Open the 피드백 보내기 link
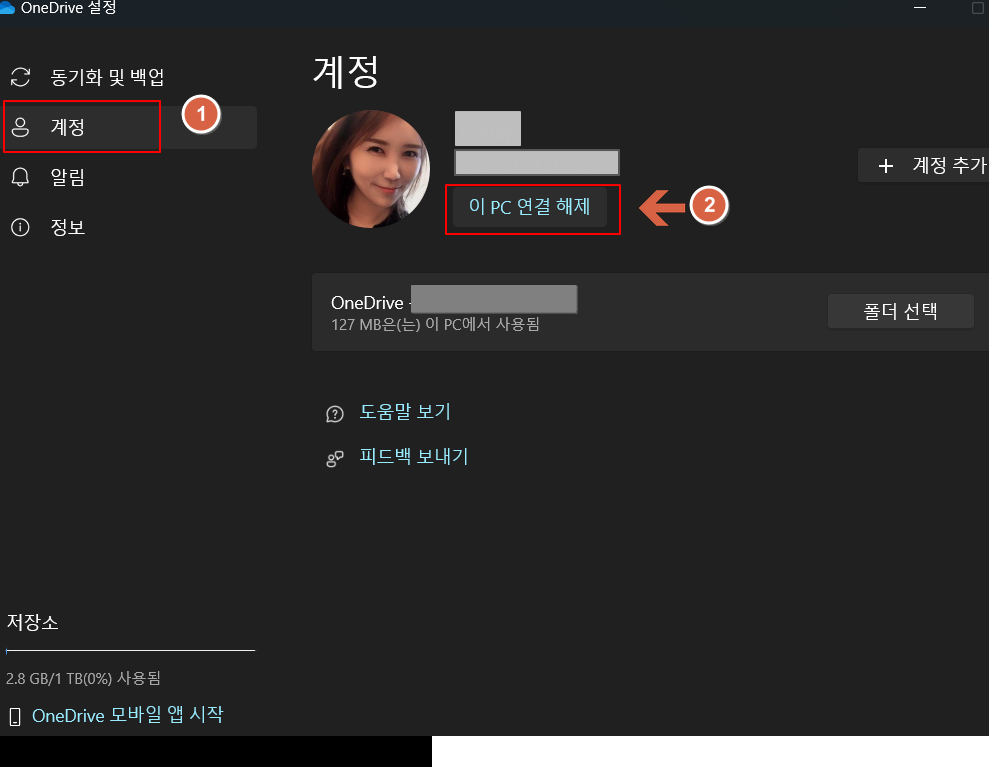989x767 pixels. click(x=414, y=458)
